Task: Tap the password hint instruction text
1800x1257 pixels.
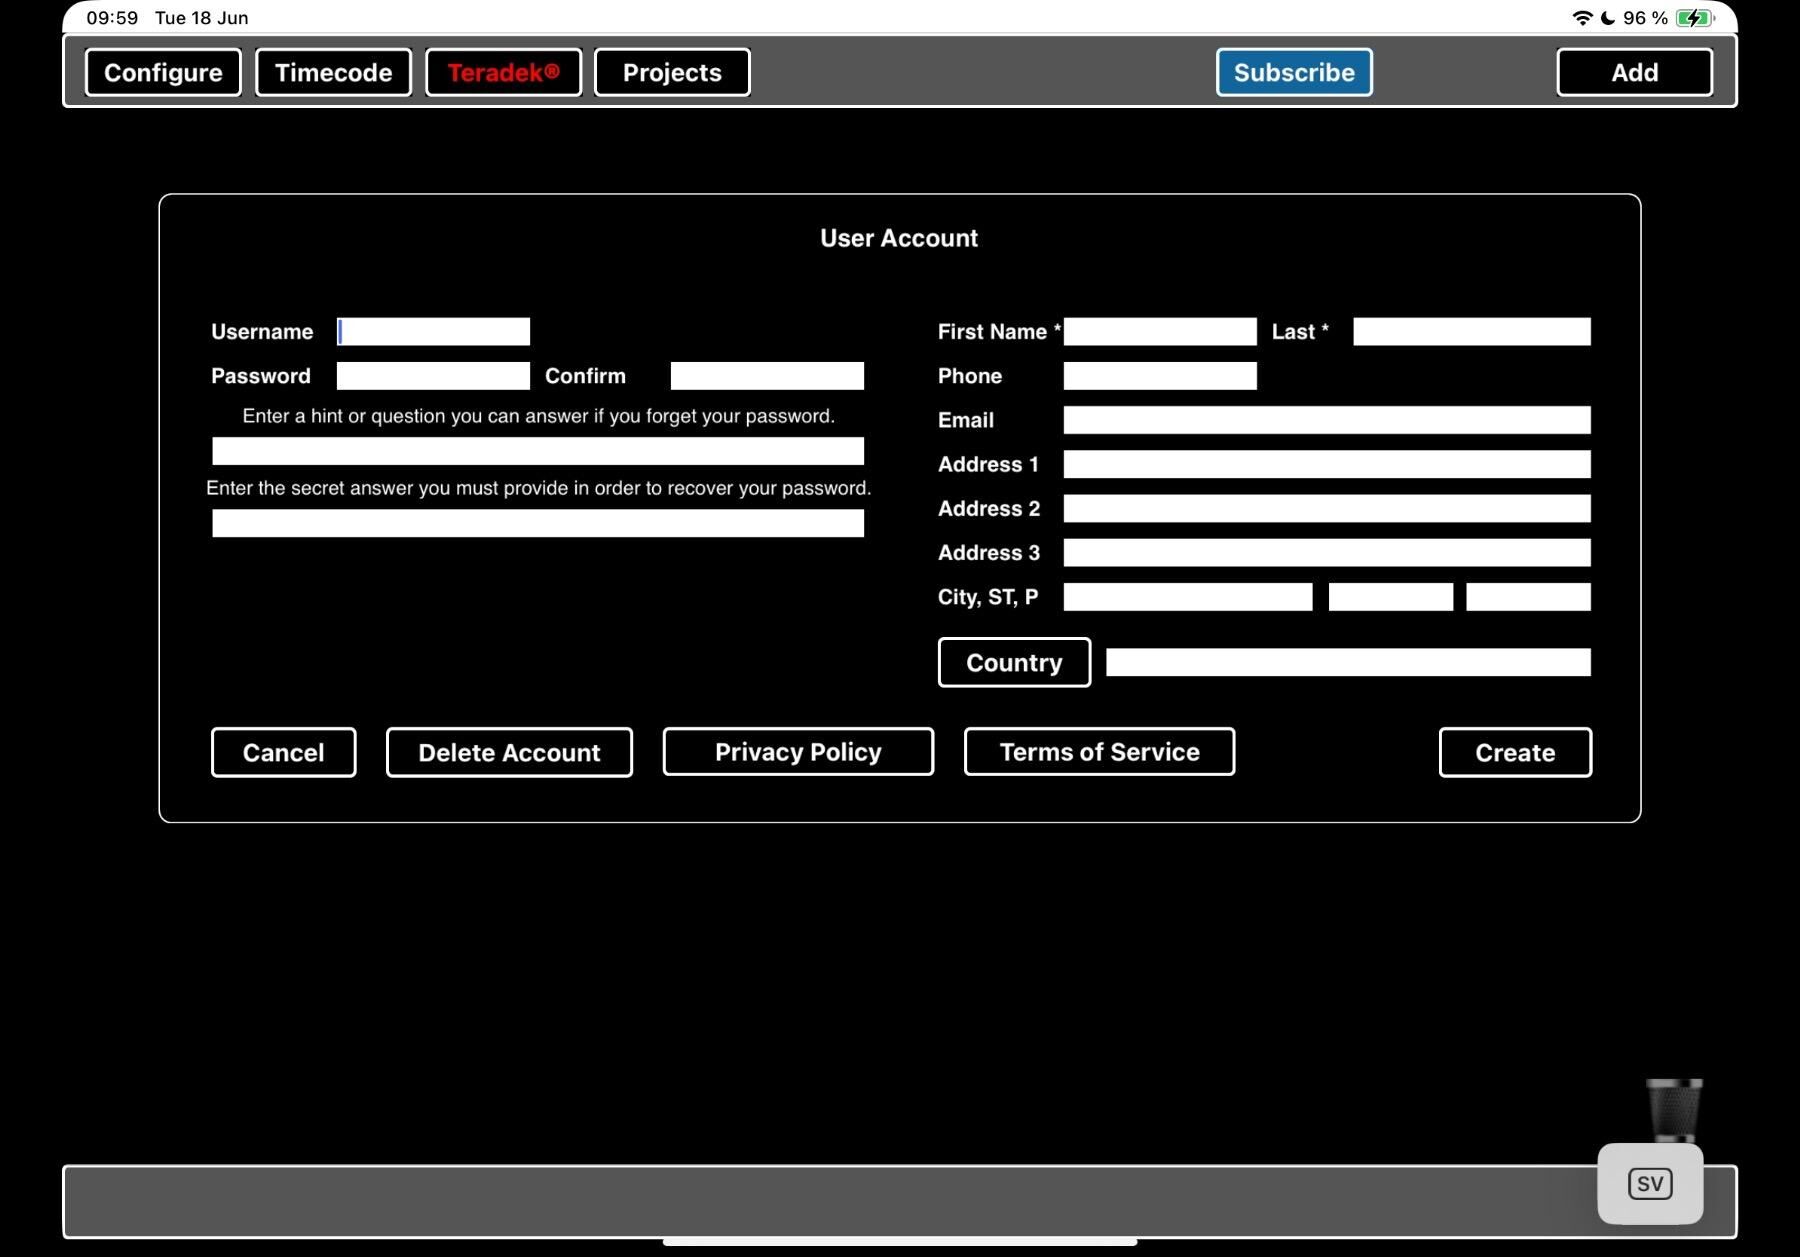Action: click(538, 416)
